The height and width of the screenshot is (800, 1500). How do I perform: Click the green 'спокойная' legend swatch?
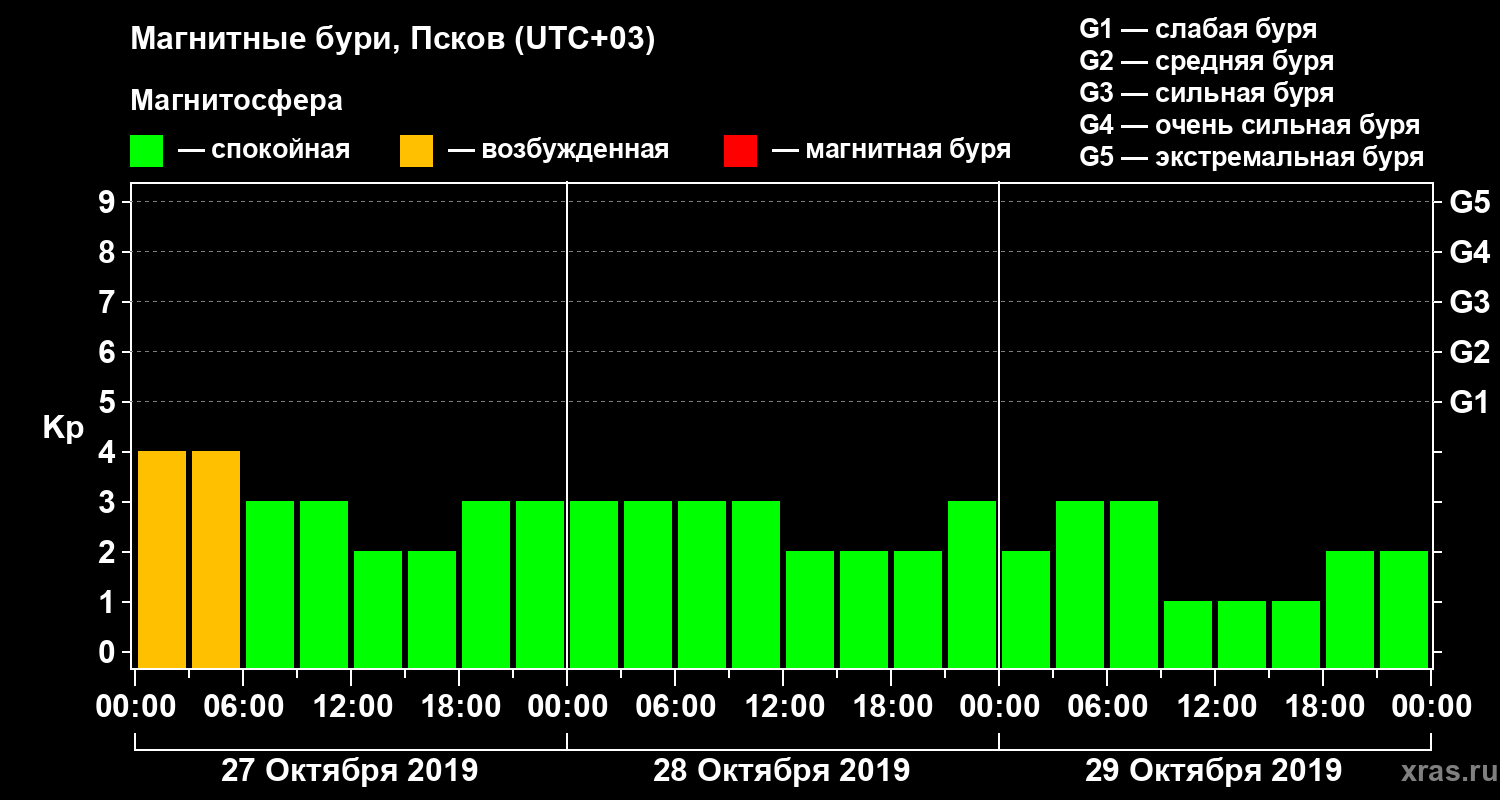(x=146, y=151)
